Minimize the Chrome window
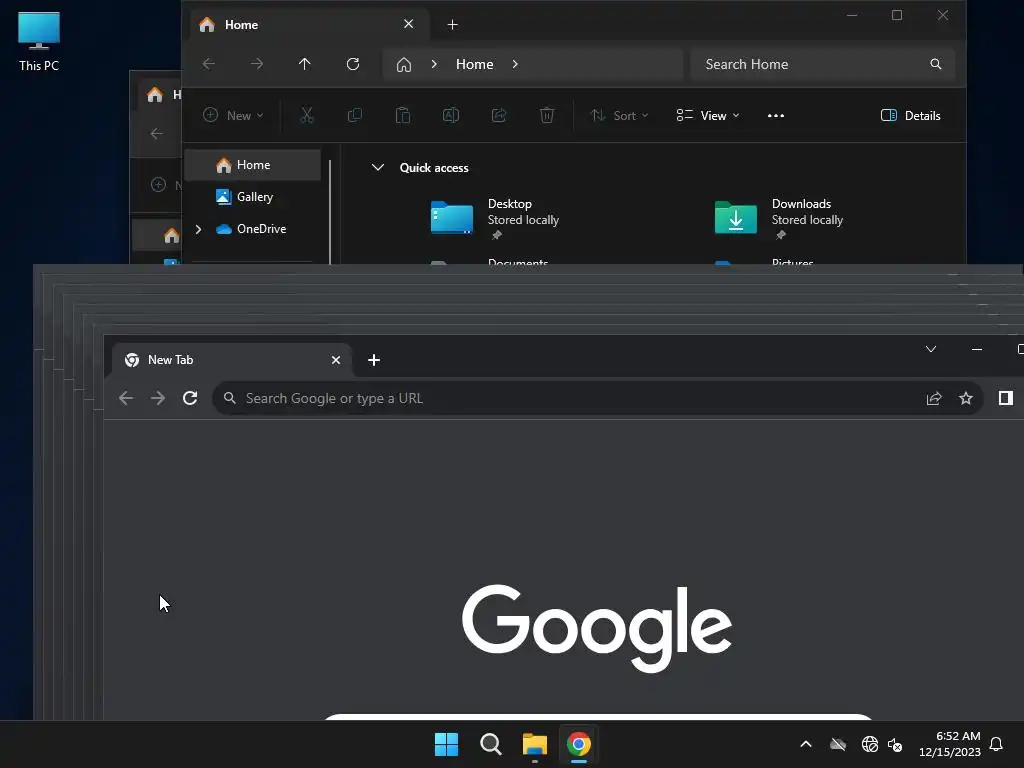Viewport: 1024px width, 768px height. (977, 350)
